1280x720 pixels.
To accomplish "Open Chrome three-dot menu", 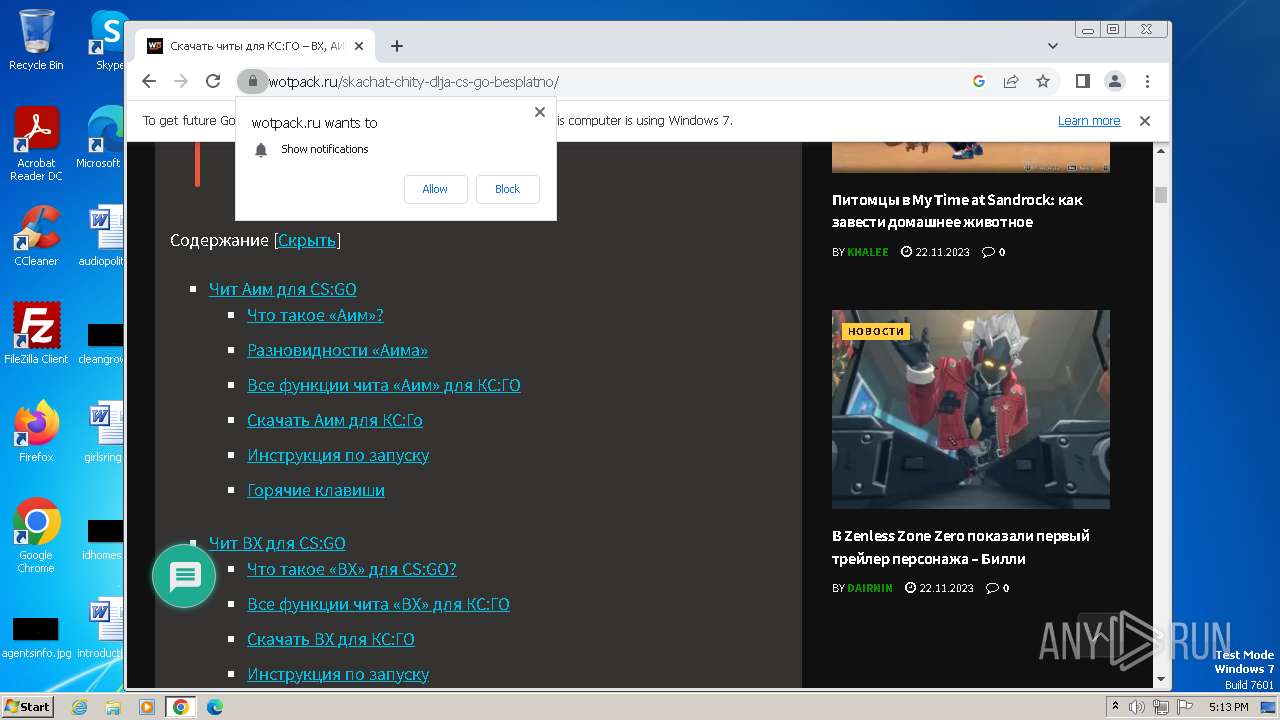I will click(x=1147, y=81).
